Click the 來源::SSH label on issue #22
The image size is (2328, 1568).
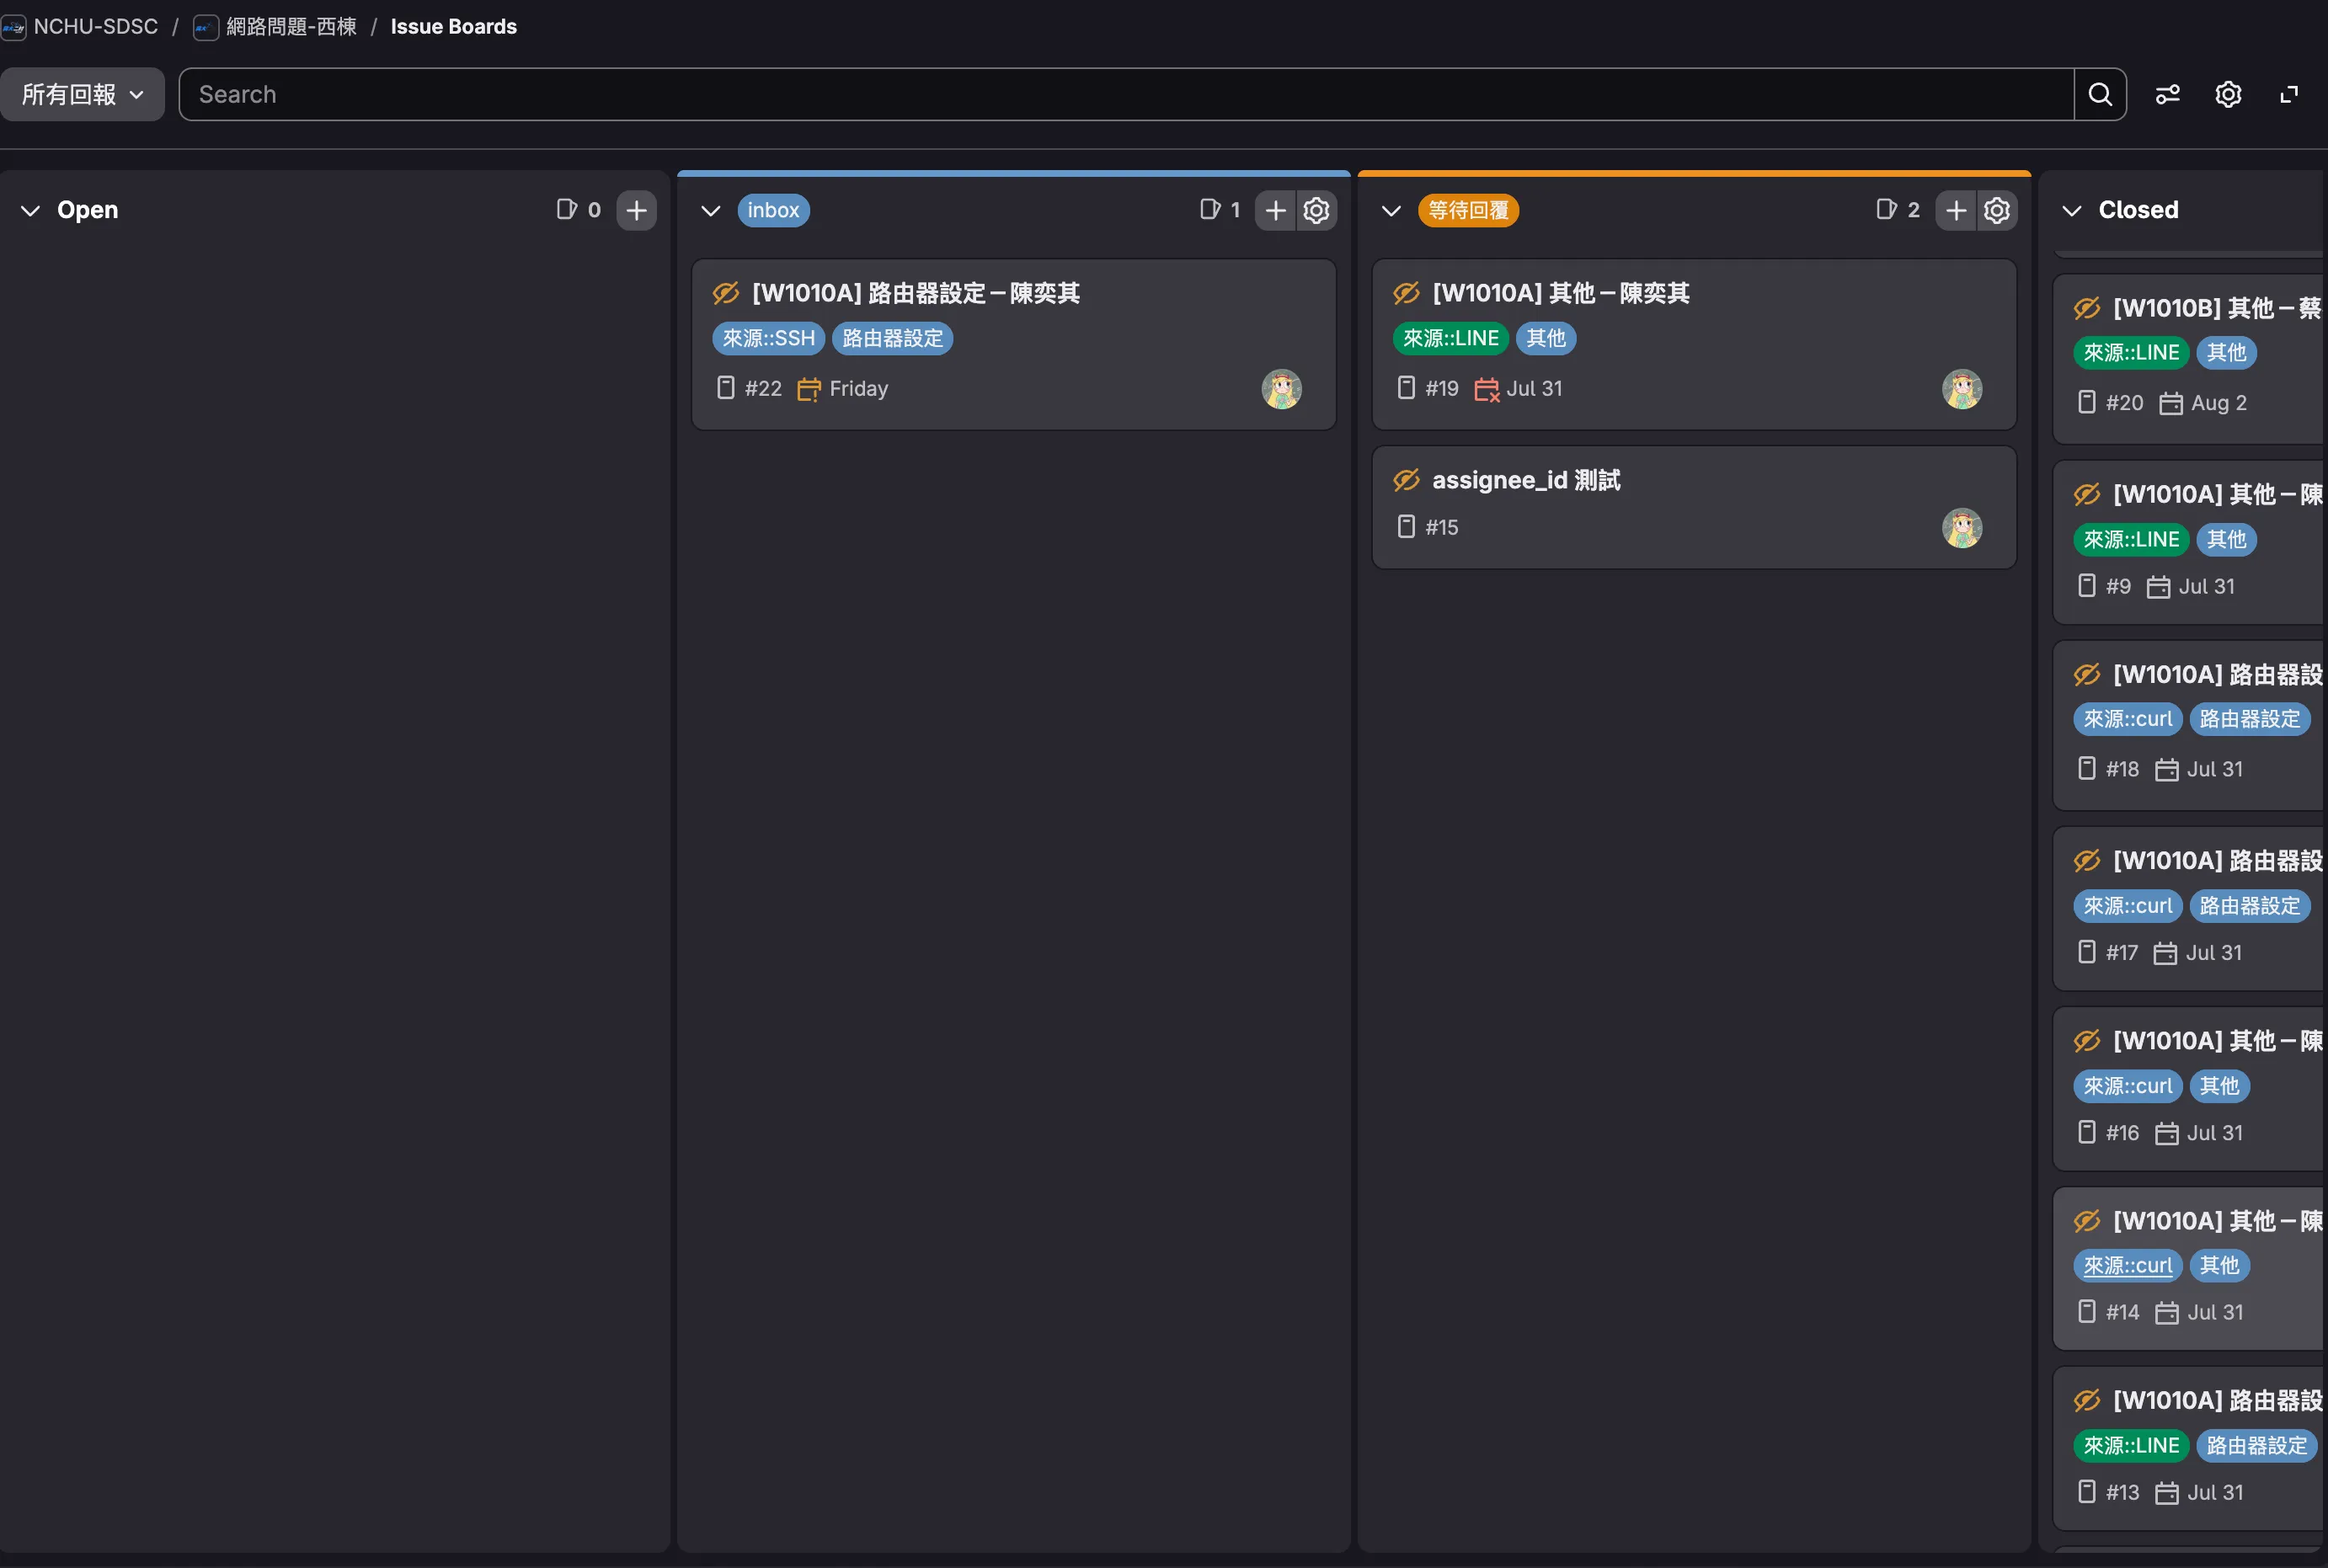[x=768, y=338]
